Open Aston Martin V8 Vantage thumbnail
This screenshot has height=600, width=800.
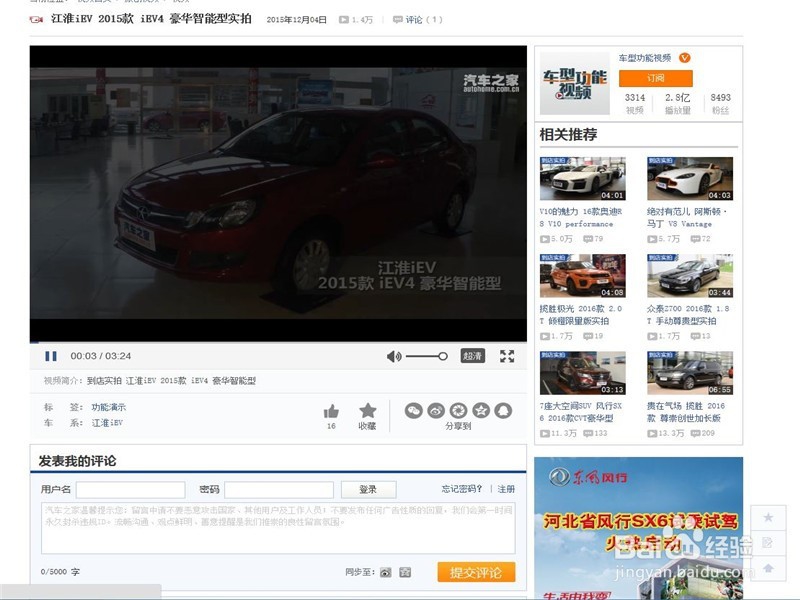coord(690,179)
